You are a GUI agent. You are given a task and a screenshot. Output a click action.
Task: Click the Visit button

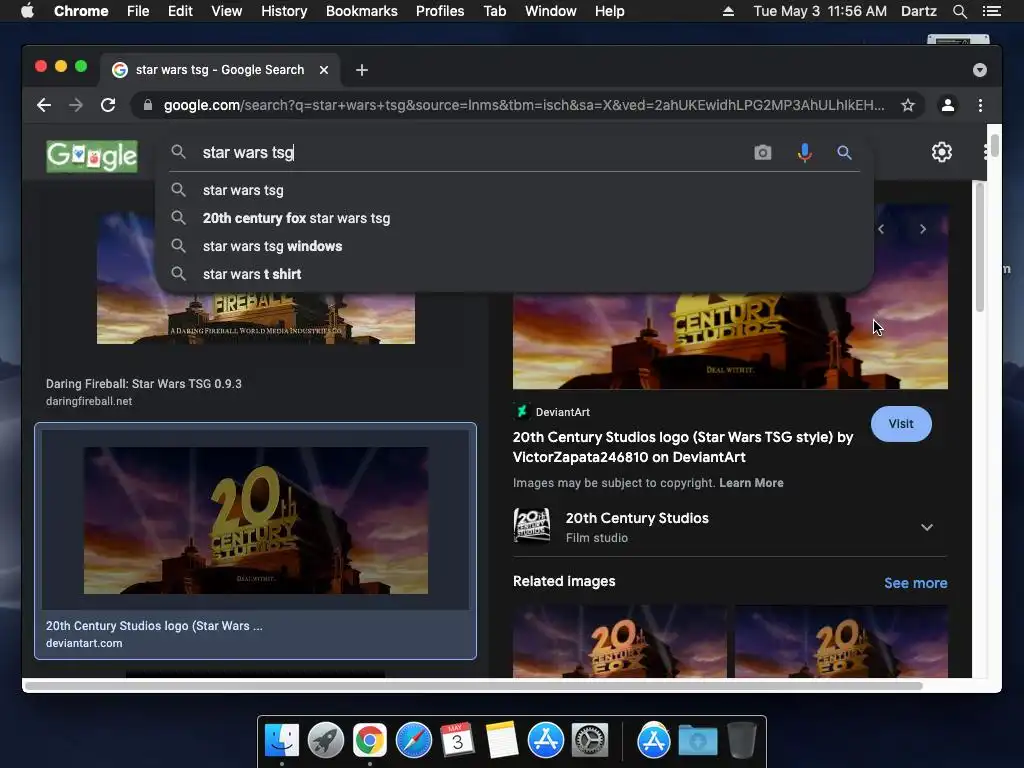pos(901,424)
